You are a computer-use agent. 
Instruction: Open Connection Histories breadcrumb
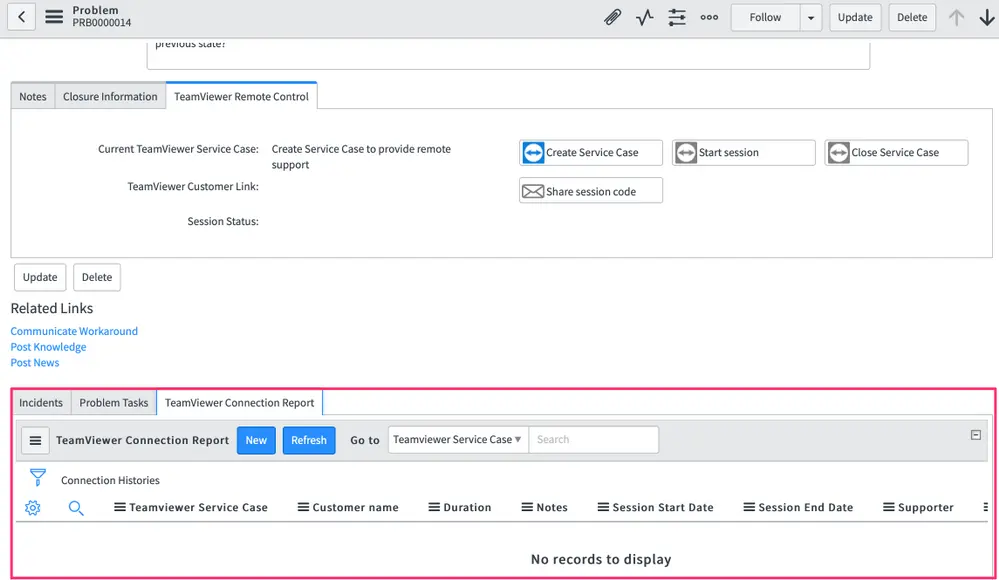coord(110,481)
